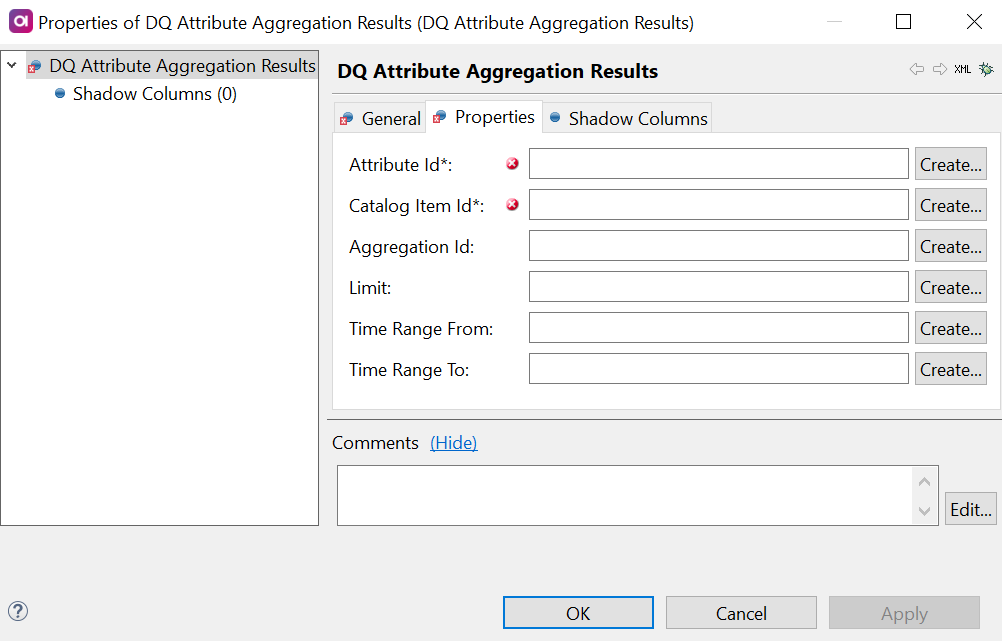This screenshot has width=1002, height=641.
Task: Switch to the General tab
Action: 380,118
